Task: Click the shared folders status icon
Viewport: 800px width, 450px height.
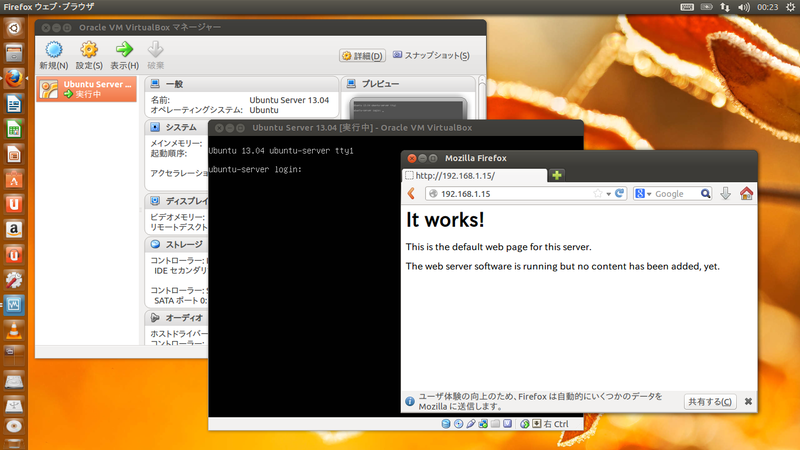Action: 495,424
